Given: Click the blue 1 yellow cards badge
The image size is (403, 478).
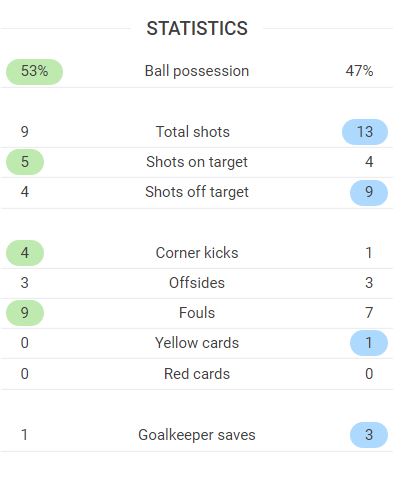Looking at the screenshot, I should click(x=369, y=343).
